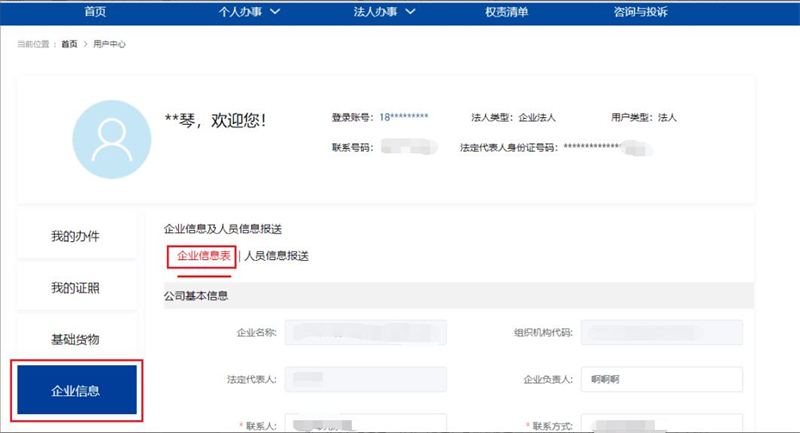This screenshot has height=433, width=800.
Task: Open 权责清单 navigation item
Action: 507,12
